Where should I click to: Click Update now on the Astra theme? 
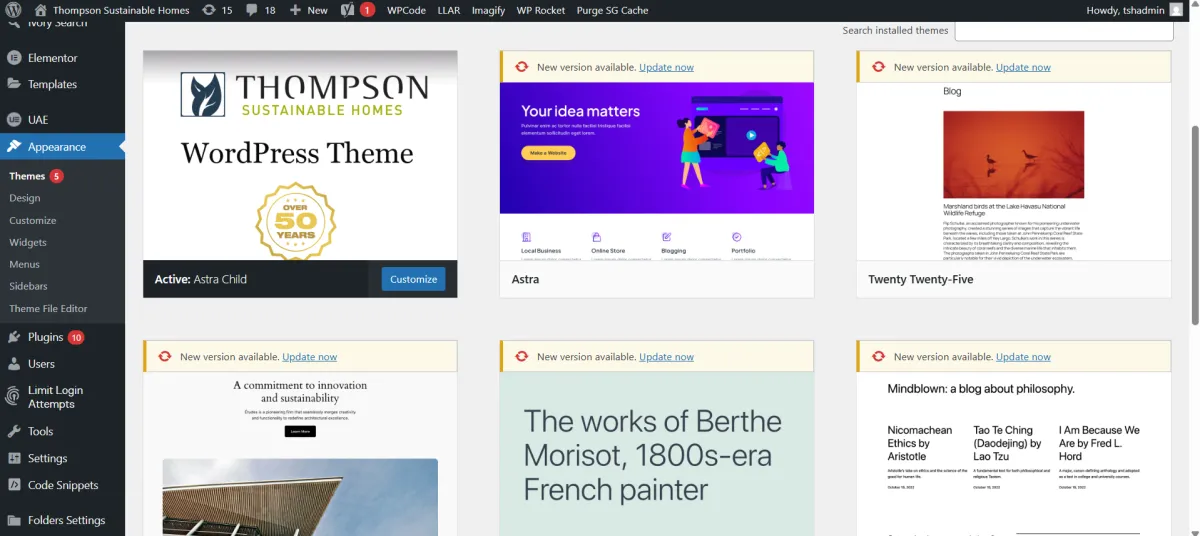click(x=666, y=67)
